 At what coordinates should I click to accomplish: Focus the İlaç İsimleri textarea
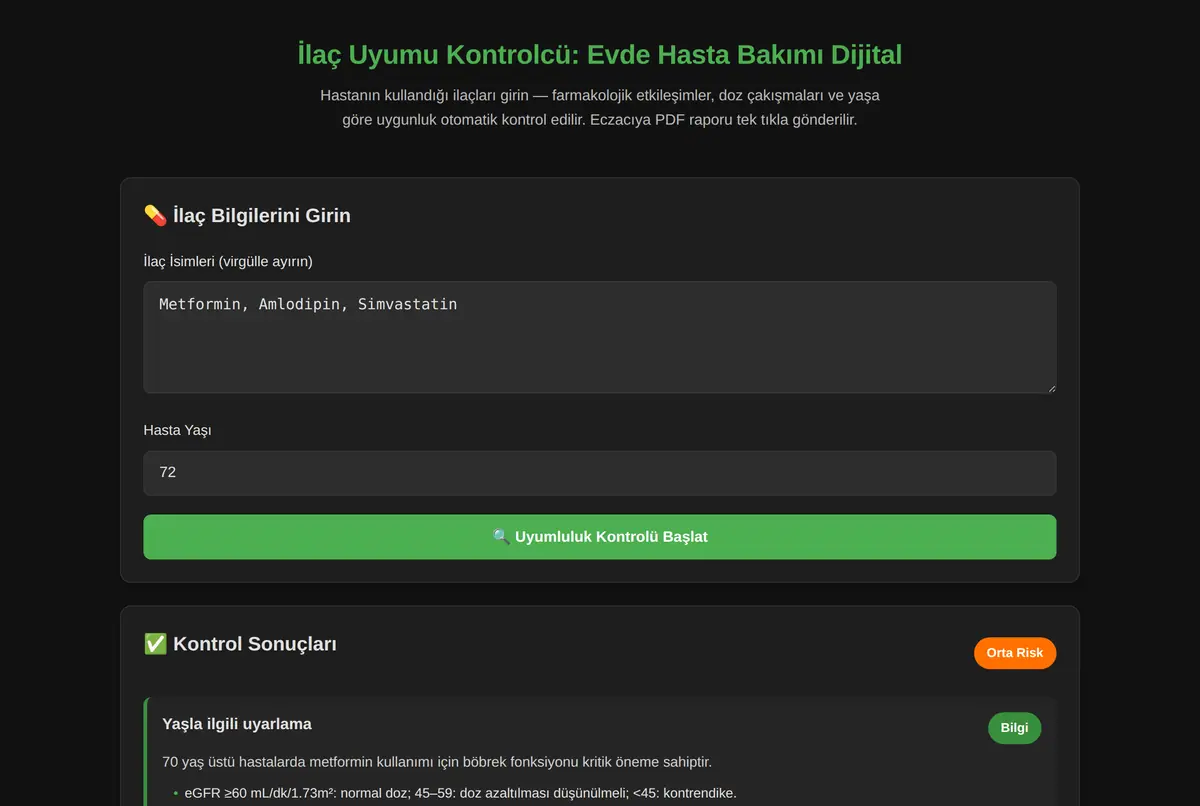[600, 337]
